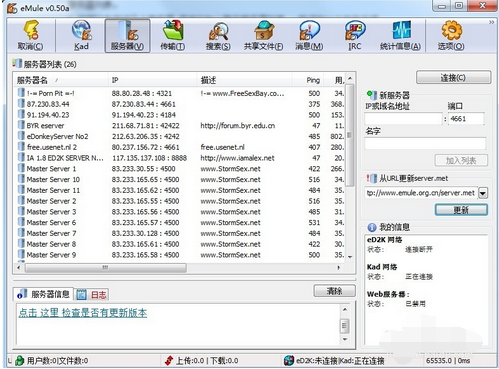499x369 pixels.
Task: Switch to the Log (日志) tab
Action: click(x=91, y=294)
